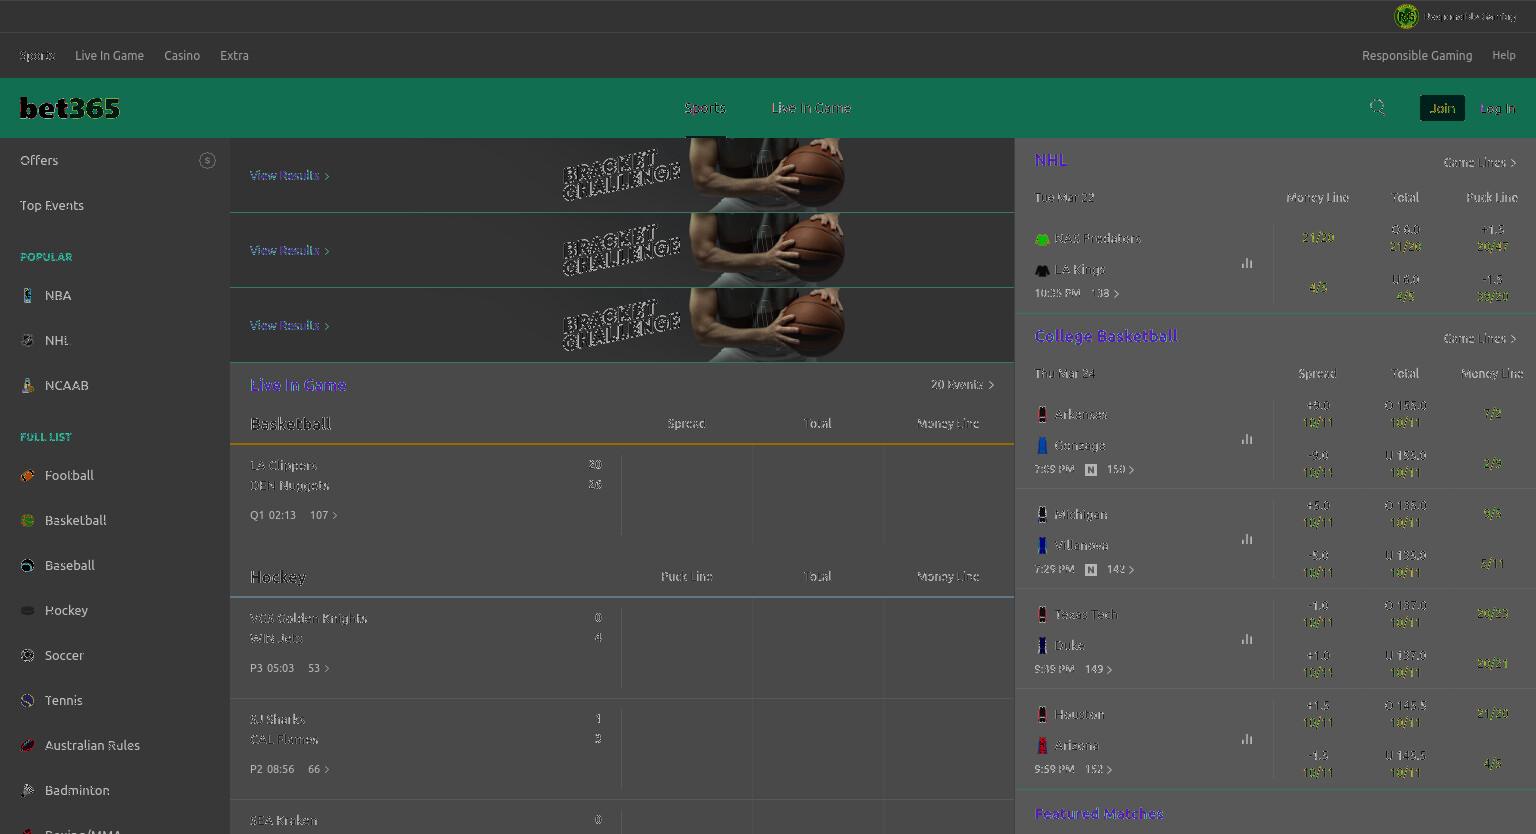Viewport: 1536px width, 834px height.
Task: Select the Live In Game tab in the green header
Action: tap(811, 108)
